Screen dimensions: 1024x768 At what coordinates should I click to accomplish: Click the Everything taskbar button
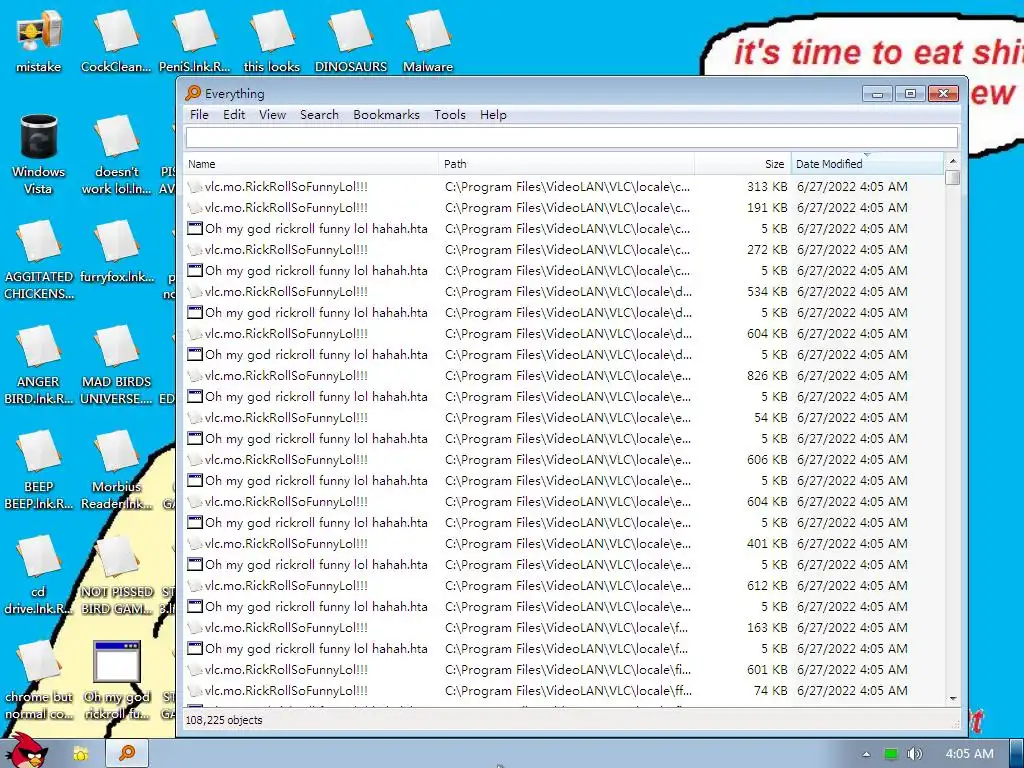tap(127, 754)
